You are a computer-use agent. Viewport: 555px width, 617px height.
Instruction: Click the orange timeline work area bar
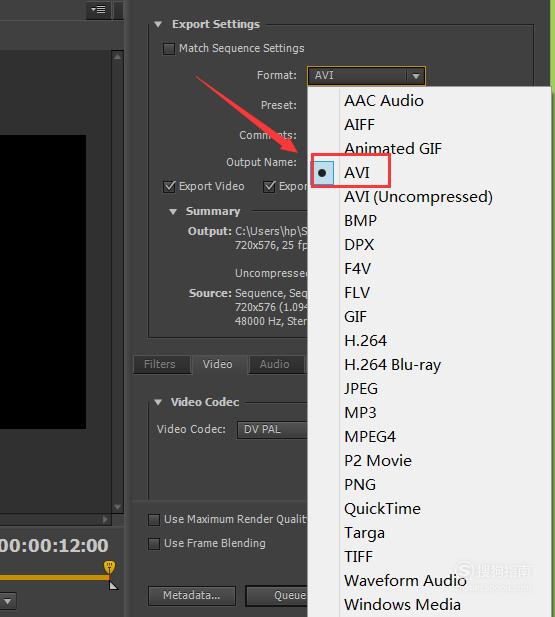coord(54,578)
